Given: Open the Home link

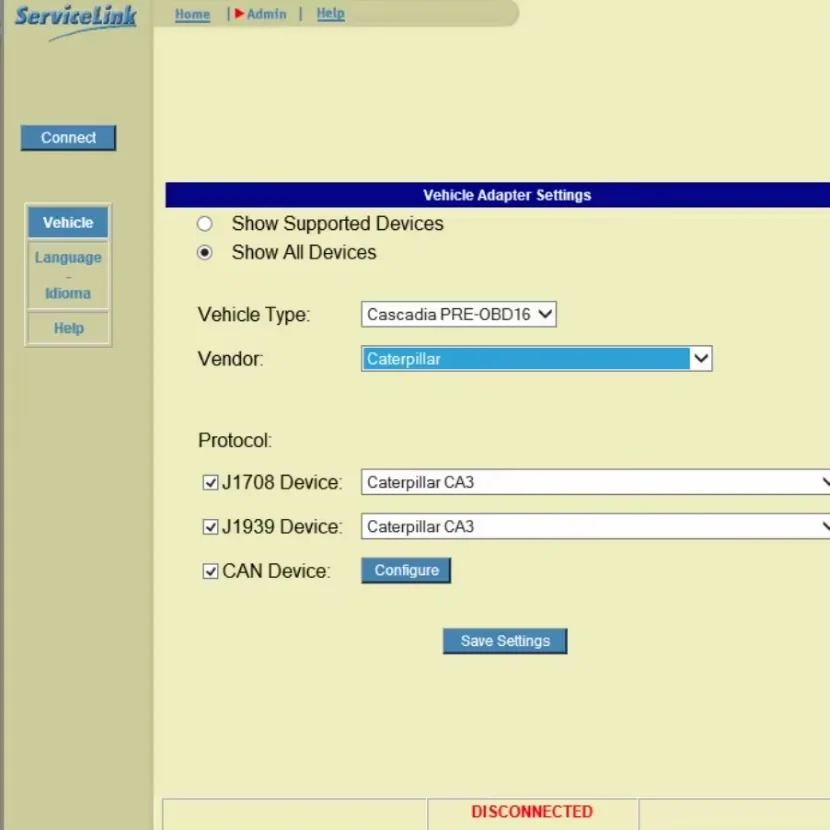Looking at the screenshot, I should (x=192, y=14).
